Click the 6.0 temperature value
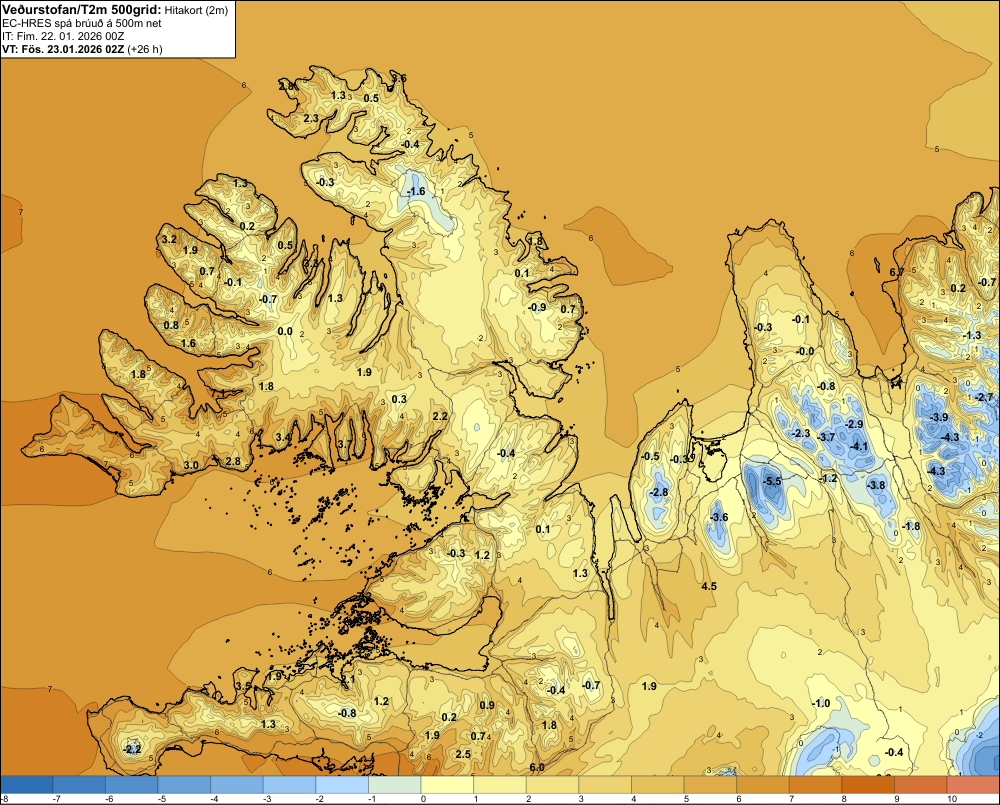This screenshot has height=805, width=1000. (537, 767)
